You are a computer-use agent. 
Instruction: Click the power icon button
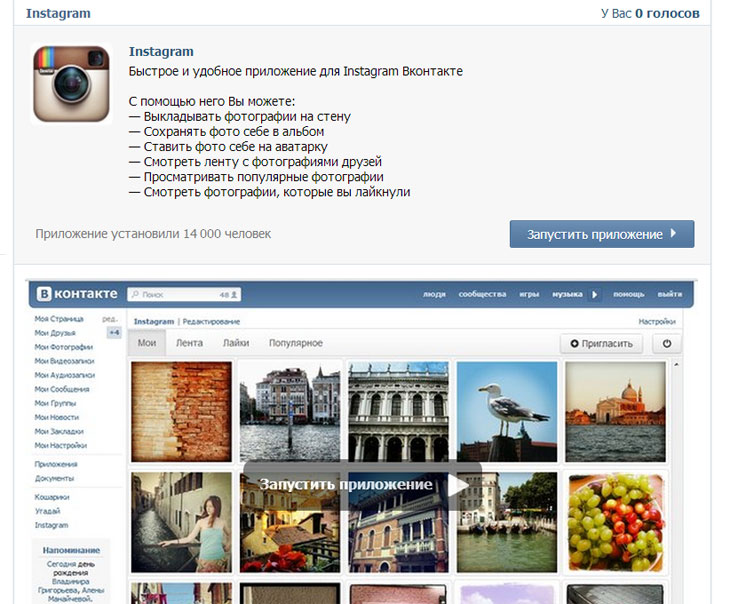(666, 343)
